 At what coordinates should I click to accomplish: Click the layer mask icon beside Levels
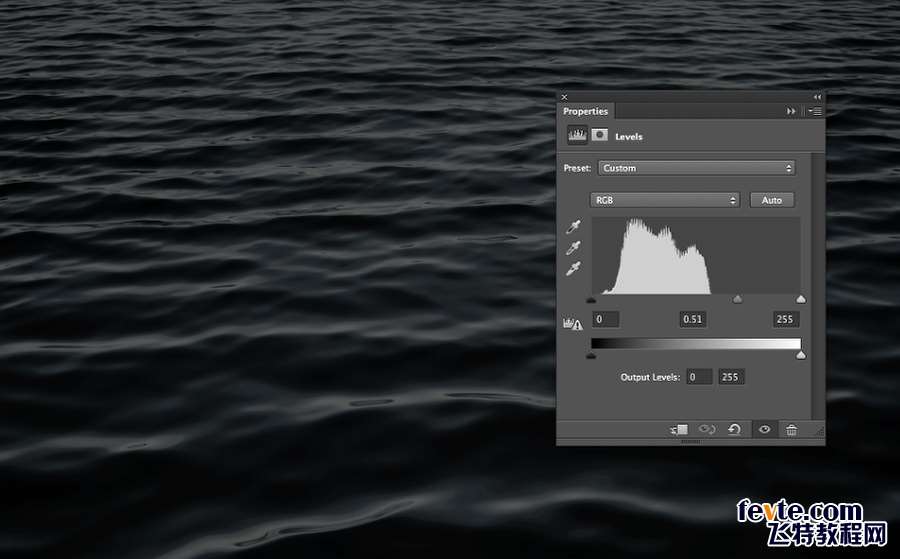tap(600, 135)
